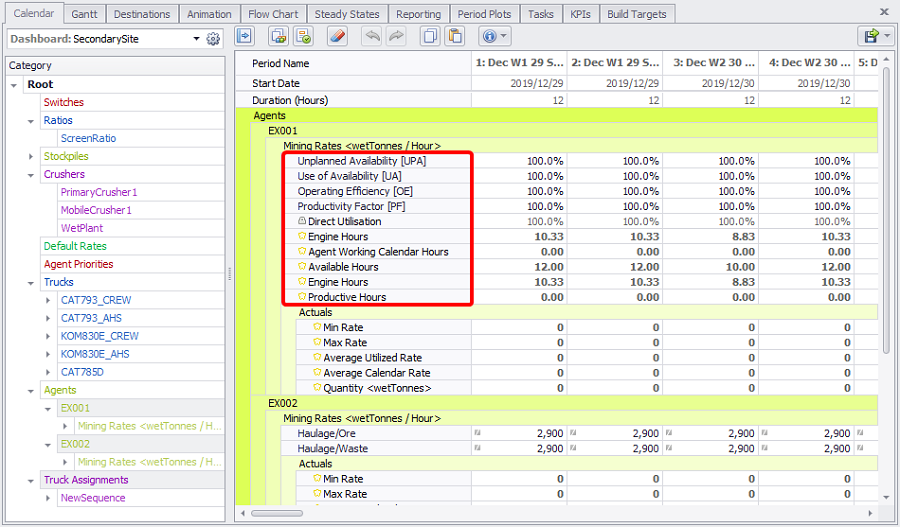900x527 pixels.
Task: Open dashboard settings gear icon
Action: (x=213, y=39)
